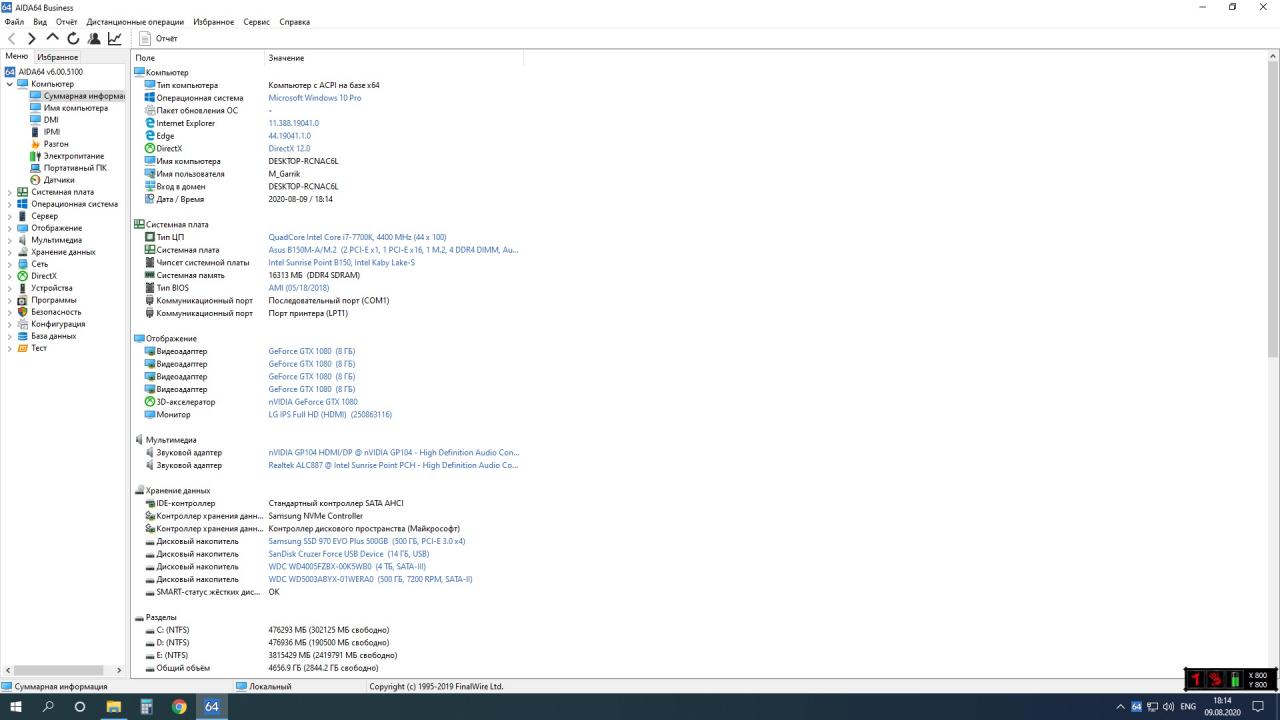Screen dimensions: 1280x720
Task: Go up one level with Up arrow
Action: pos(53,38)
